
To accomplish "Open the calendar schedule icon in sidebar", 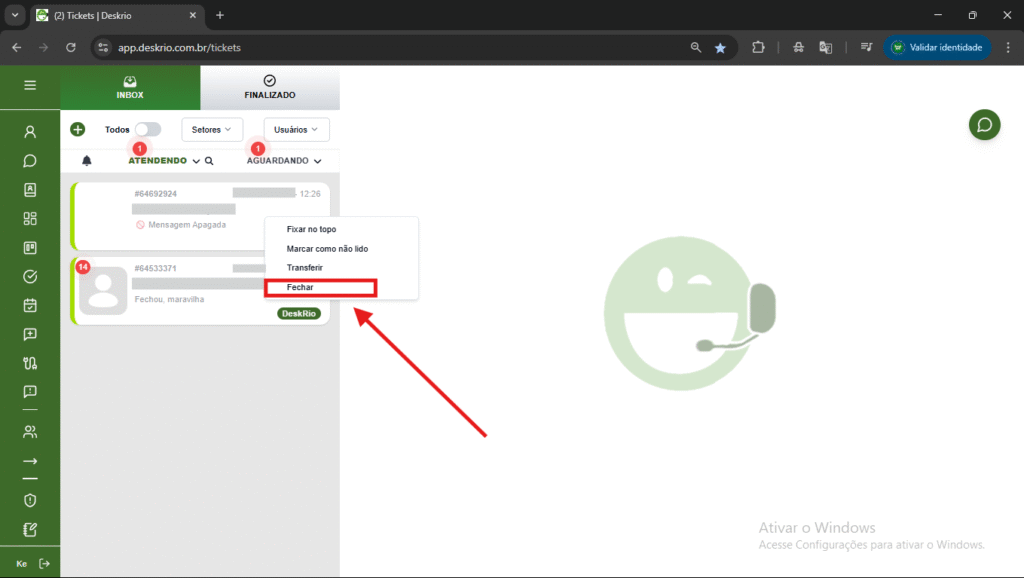I will [x=30, y=305].
